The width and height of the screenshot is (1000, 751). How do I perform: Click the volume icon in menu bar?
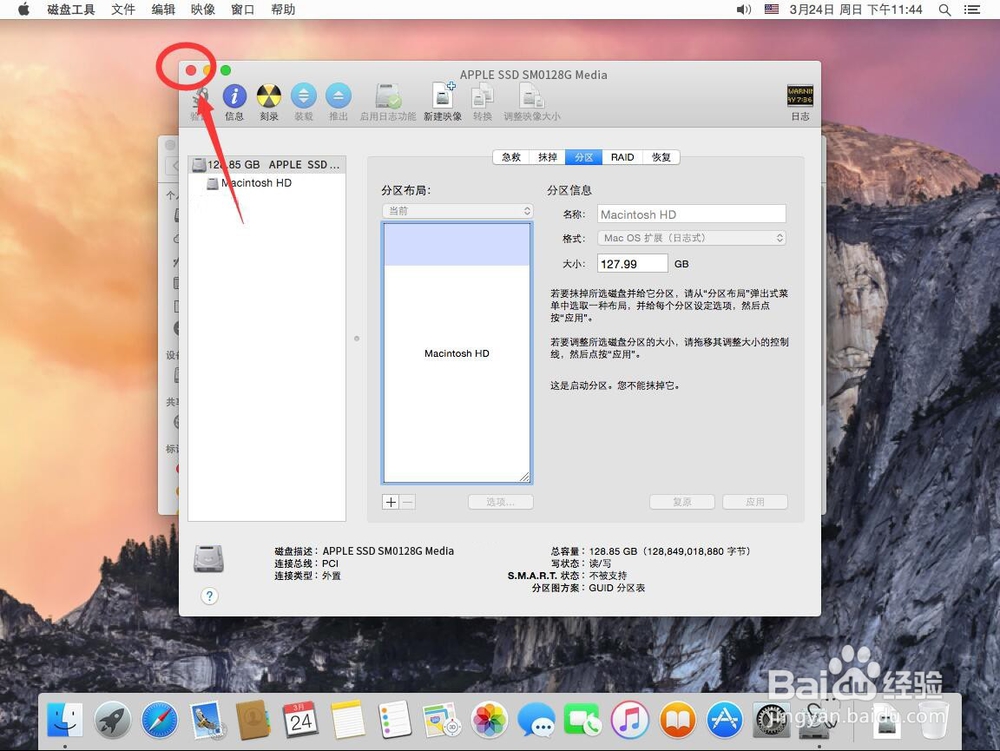(x=744, y=10)
